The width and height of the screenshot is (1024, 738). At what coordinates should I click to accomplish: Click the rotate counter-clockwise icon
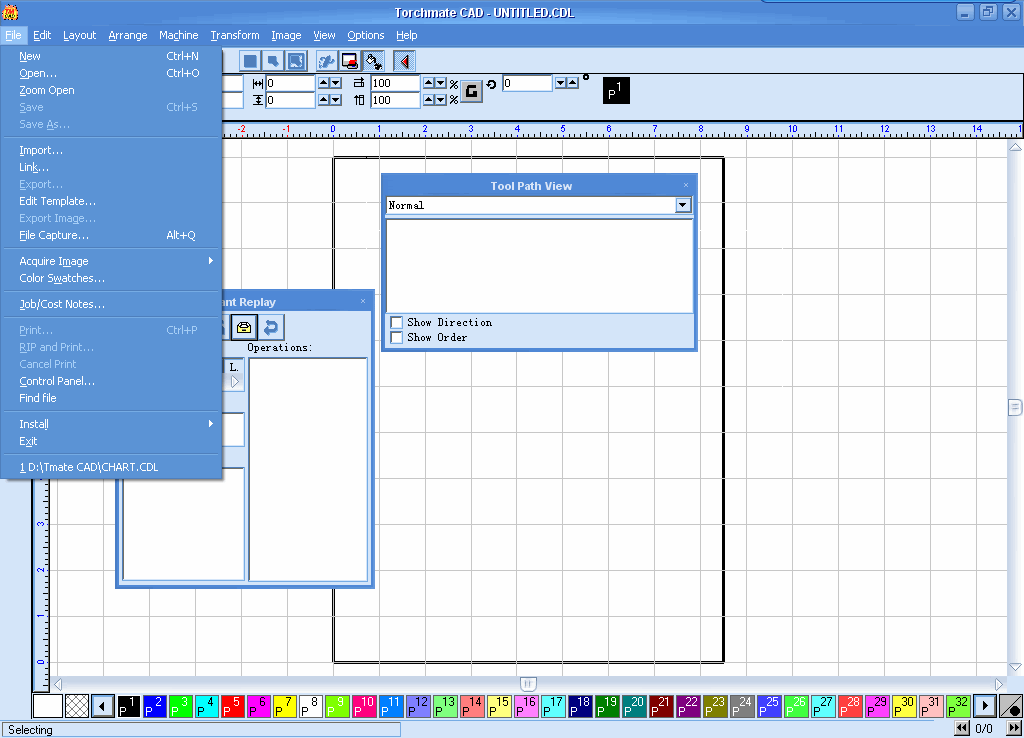(491, 84)
